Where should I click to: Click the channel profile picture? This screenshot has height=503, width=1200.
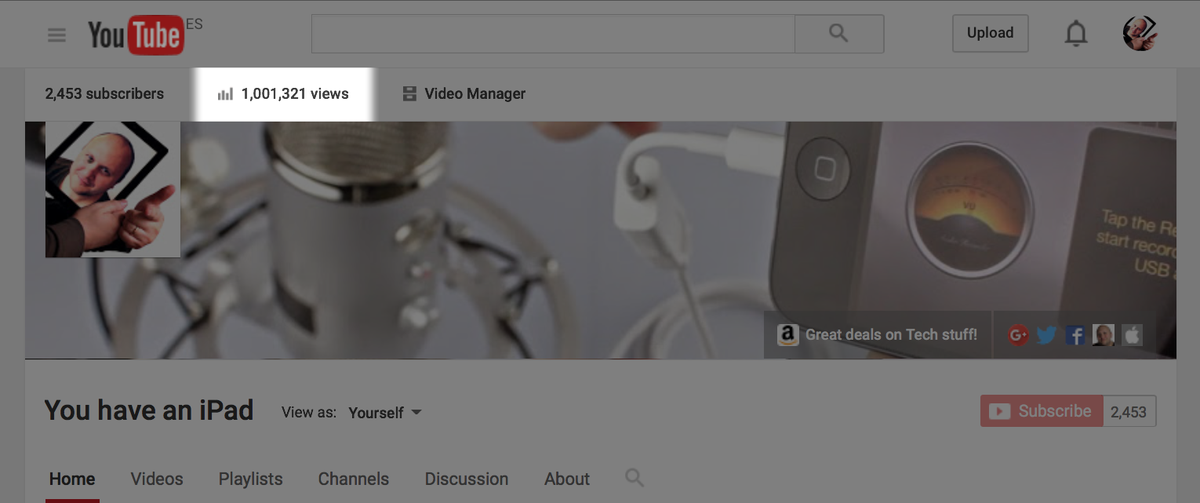pyautogui.click(x=113, y=189)
